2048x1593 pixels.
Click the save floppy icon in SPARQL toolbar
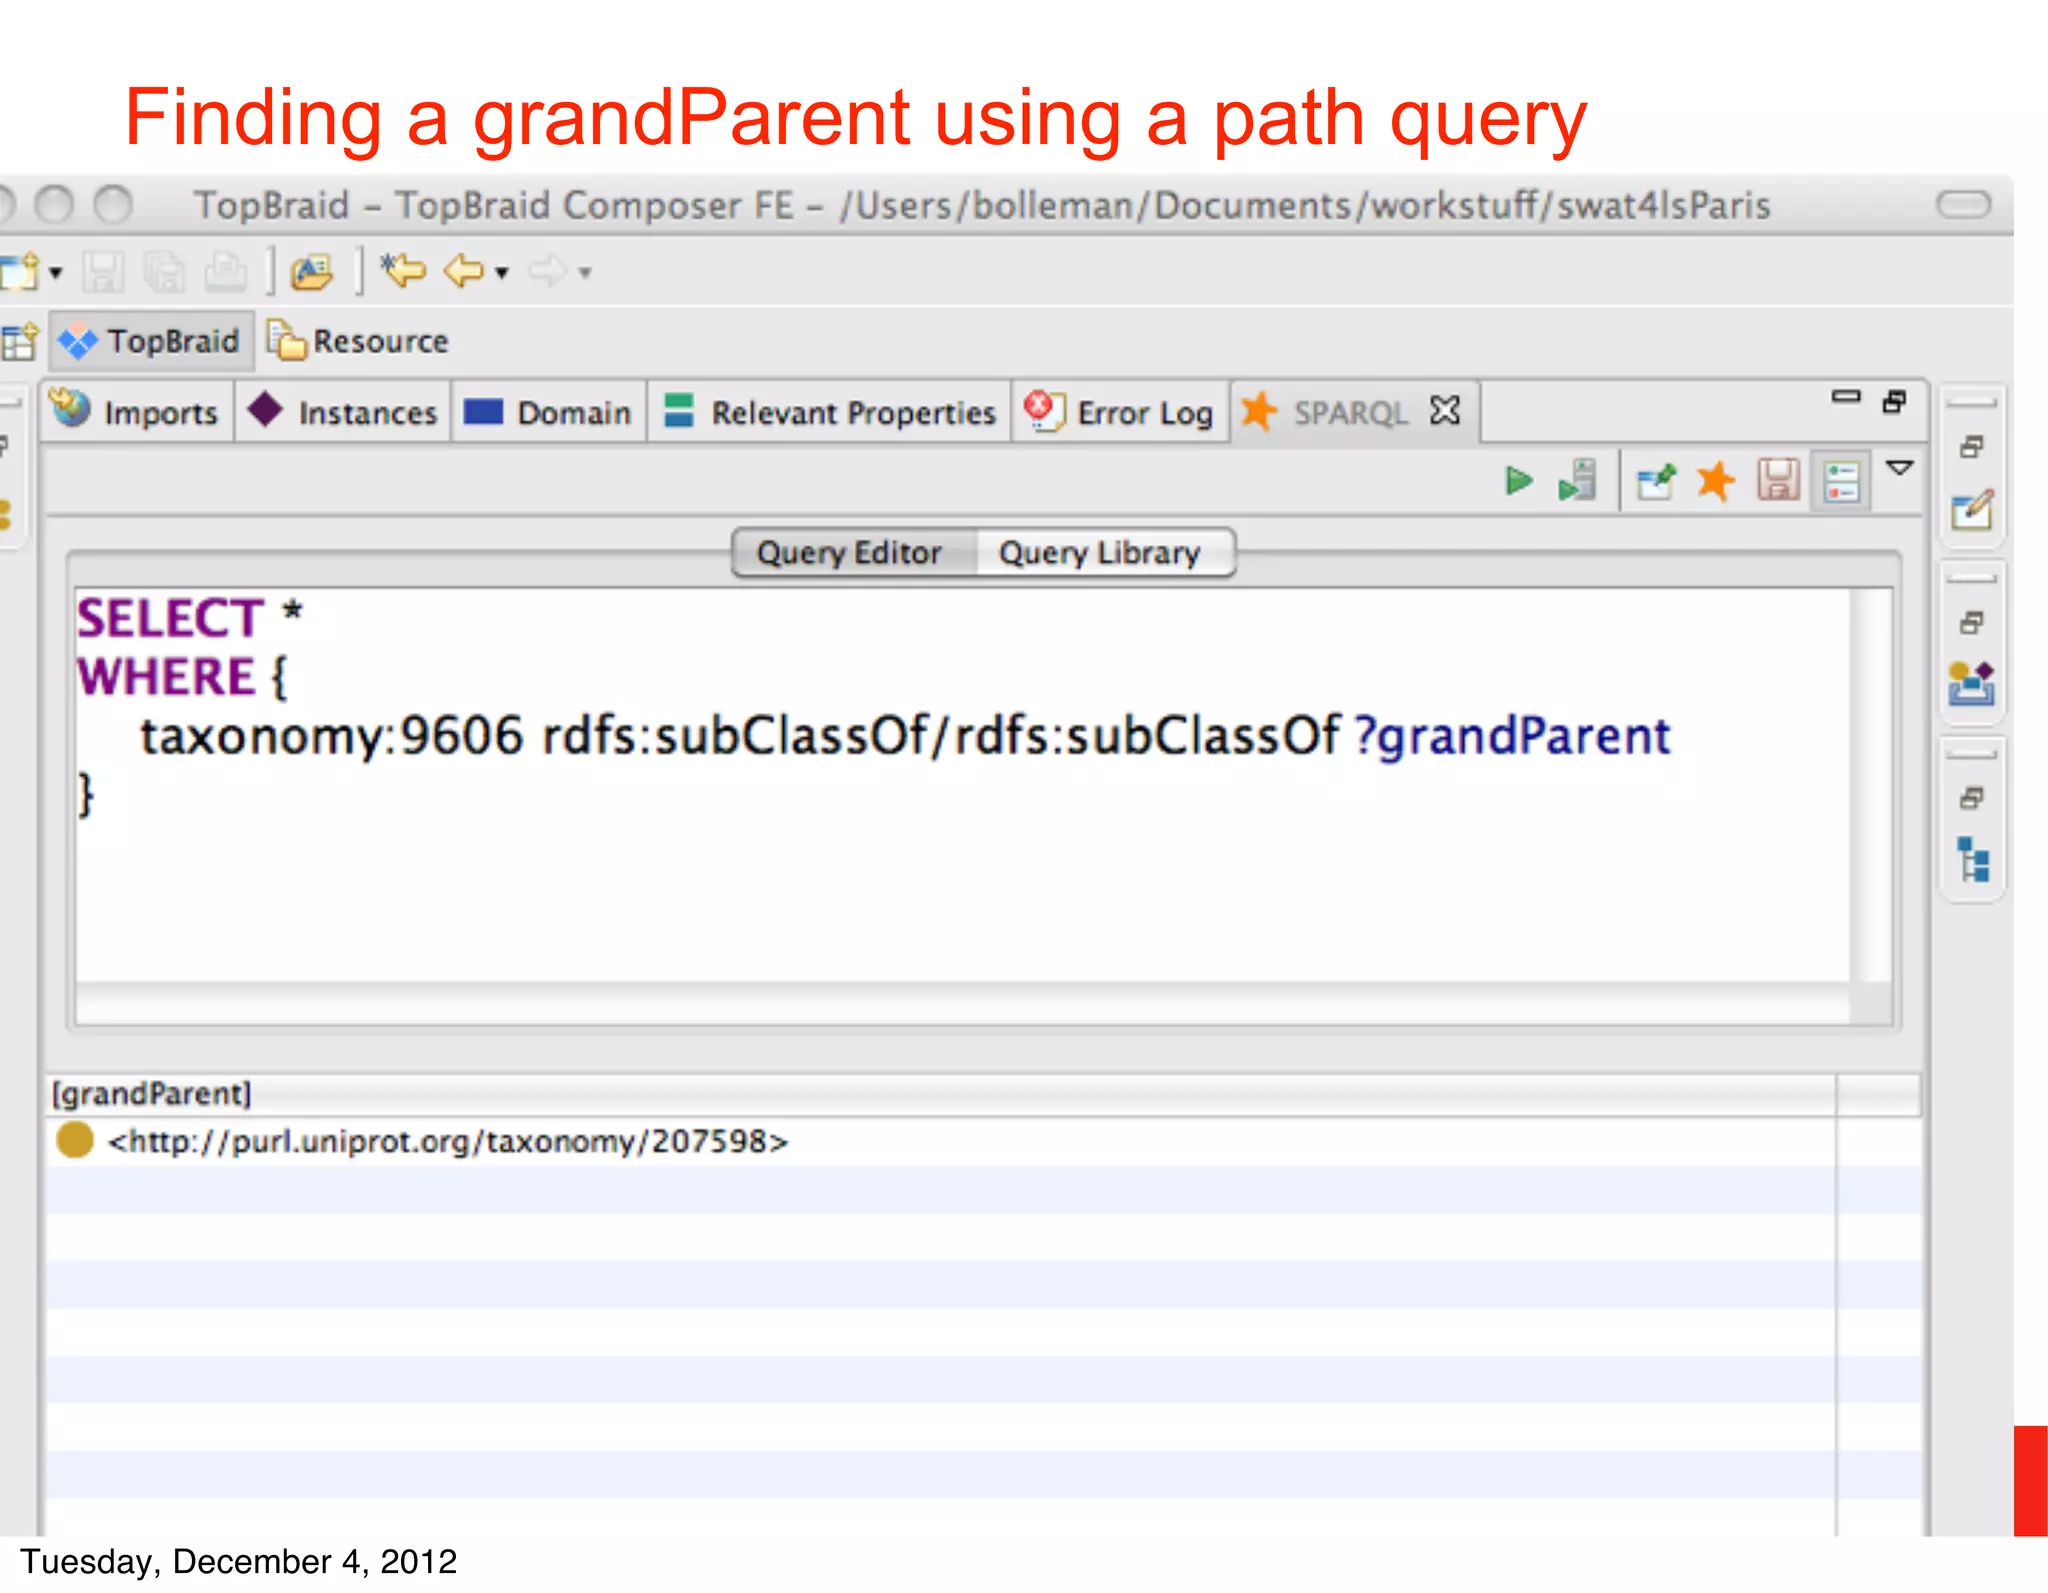1778,480
